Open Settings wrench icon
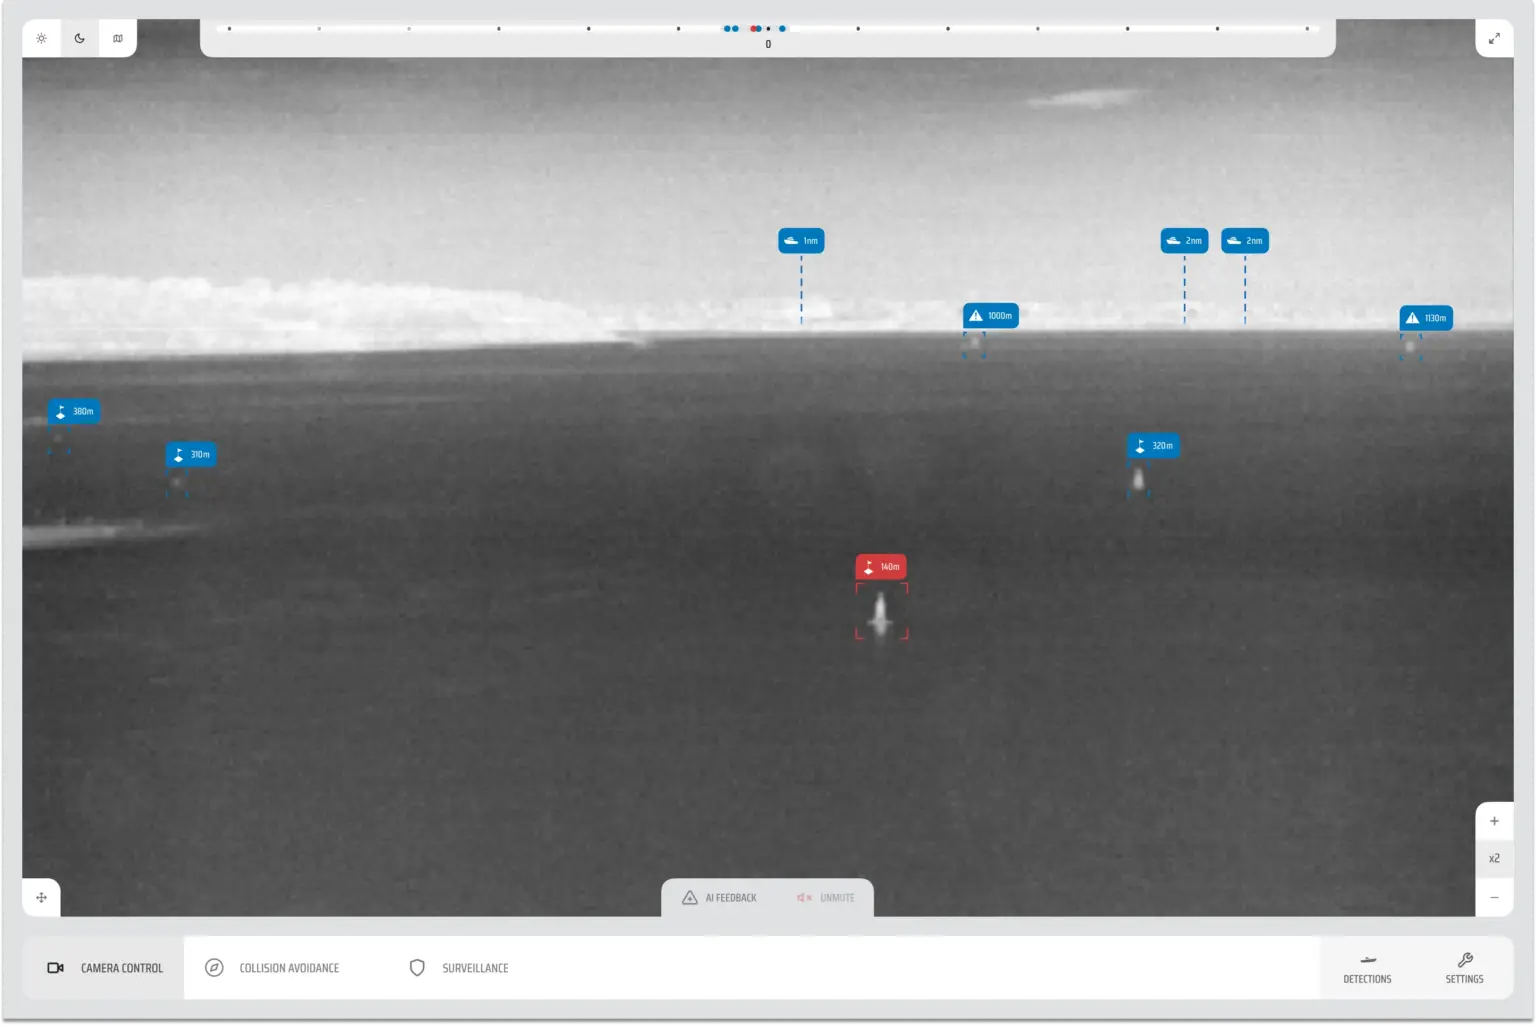Viewport: 1536px width, 1025px height. [1464, 968]
